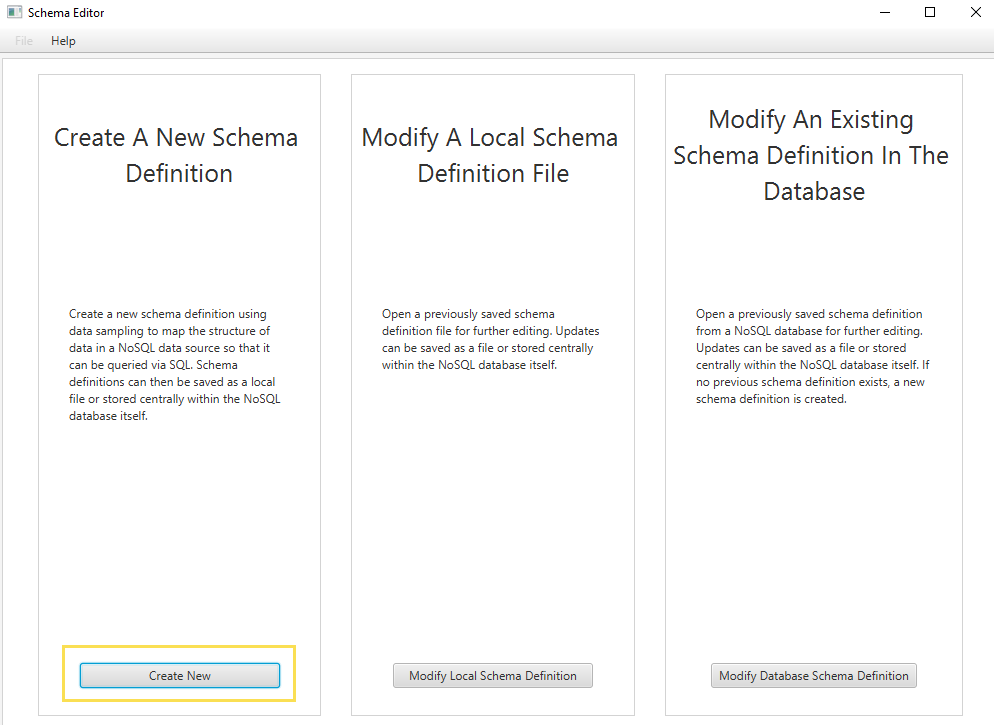Close the Schema Editor window
Viewport: 994px width, 725px height.
pos(975,13)
